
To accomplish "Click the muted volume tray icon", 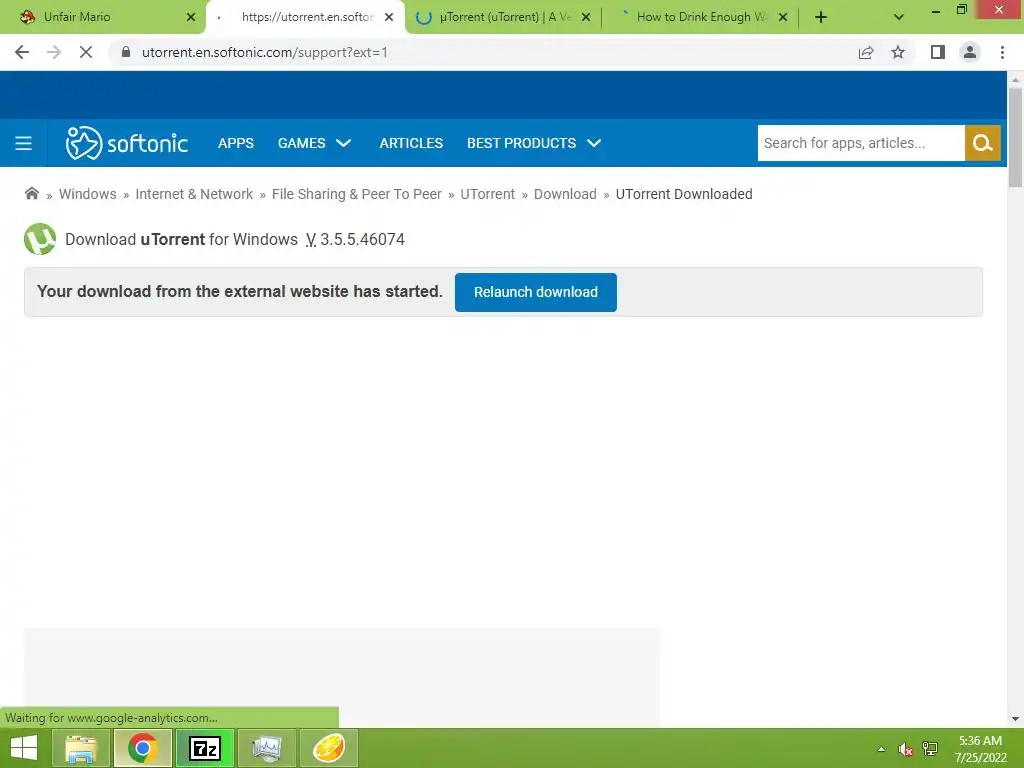I will click(x=905, y=749).
